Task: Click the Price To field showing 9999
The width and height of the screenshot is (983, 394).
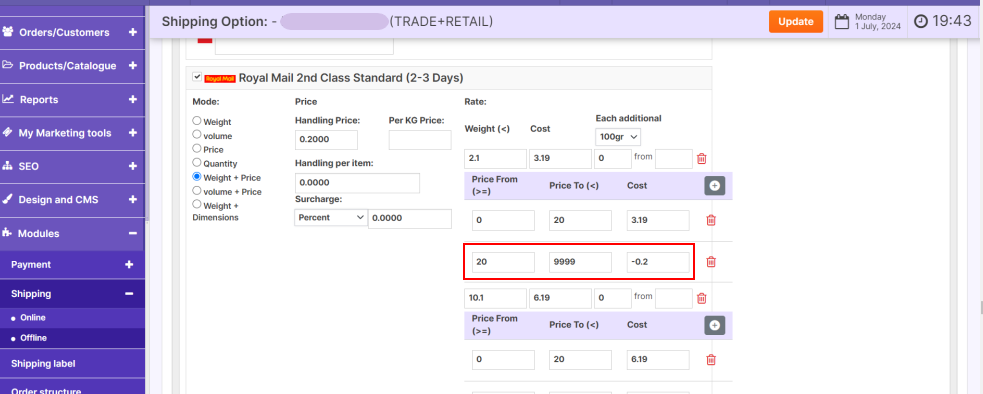Action: coord(581,262)
